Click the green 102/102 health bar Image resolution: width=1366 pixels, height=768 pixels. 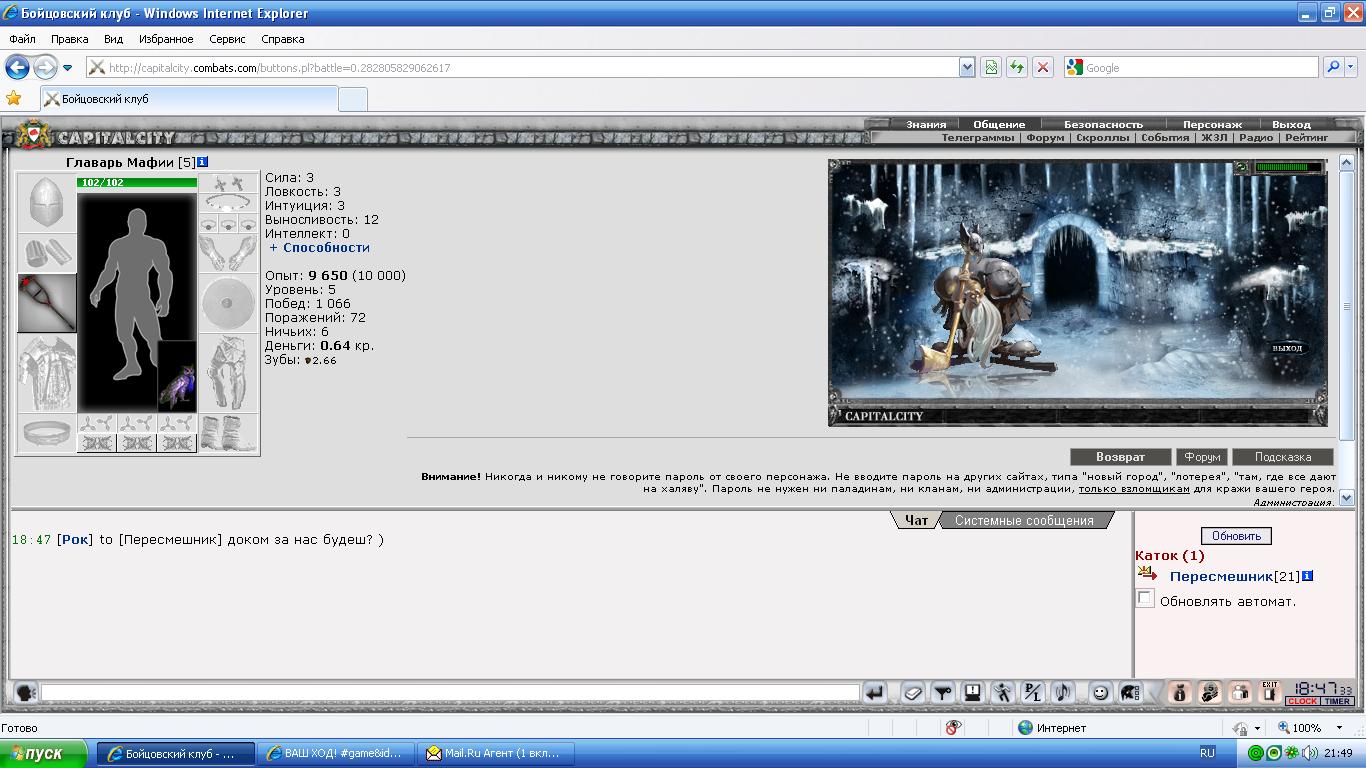(x=137, y=182)
